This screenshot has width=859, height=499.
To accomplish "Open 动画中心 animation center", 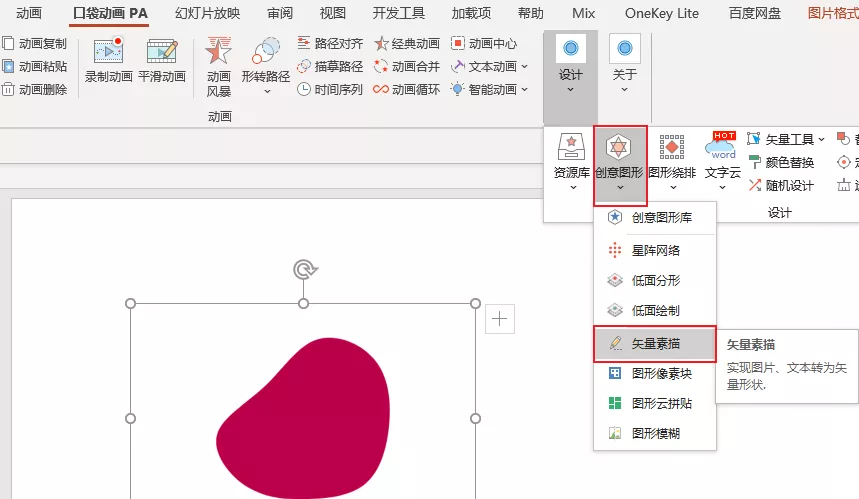I will (484, 43).
